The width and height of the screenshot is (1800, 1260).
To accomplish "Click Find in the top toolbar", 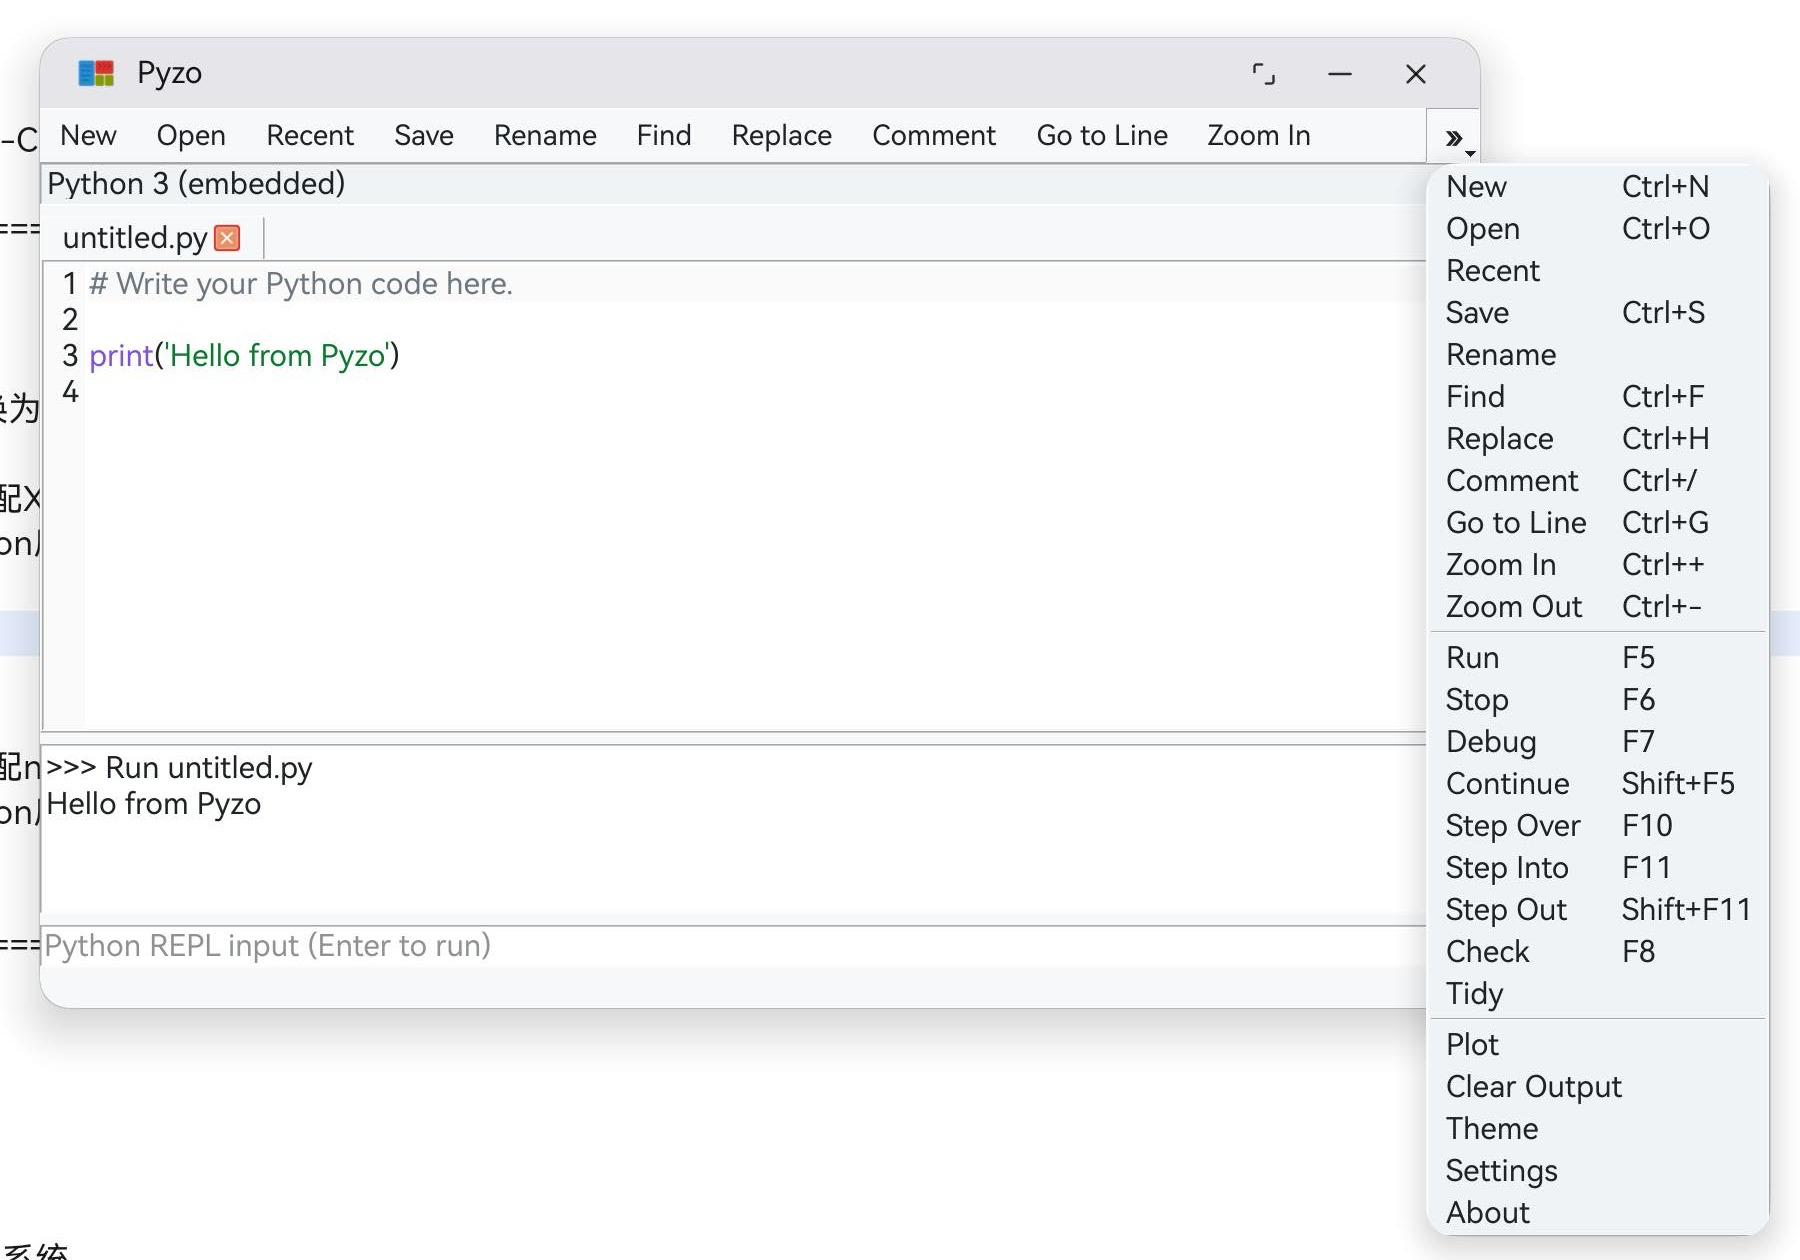I will tap(664, 135).
